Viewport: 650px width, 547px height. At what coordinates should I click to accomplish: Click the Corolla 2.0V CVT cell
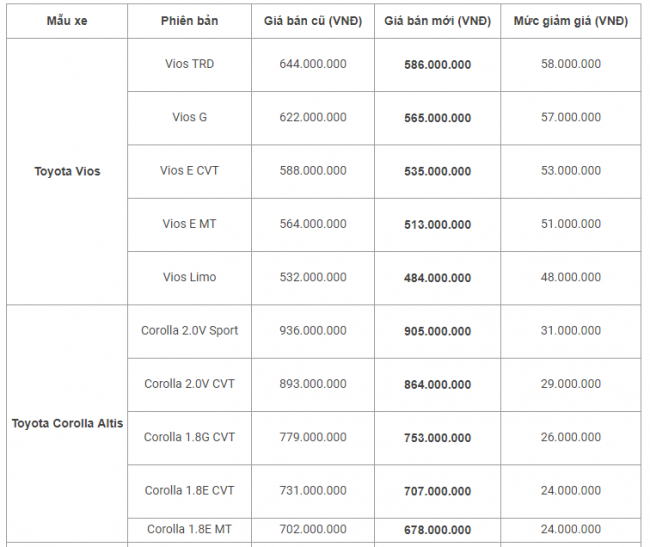tap(190, 384)
